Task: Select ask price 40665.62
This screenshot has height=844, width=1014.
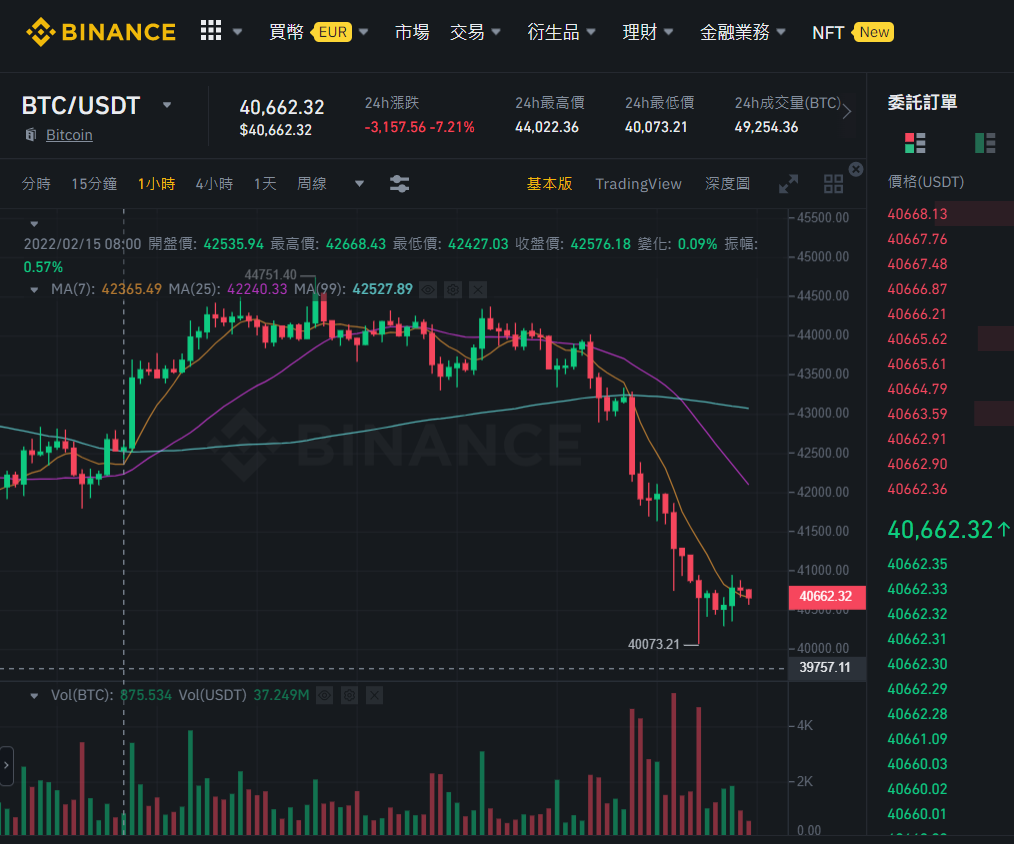Action: coord(917,339)
